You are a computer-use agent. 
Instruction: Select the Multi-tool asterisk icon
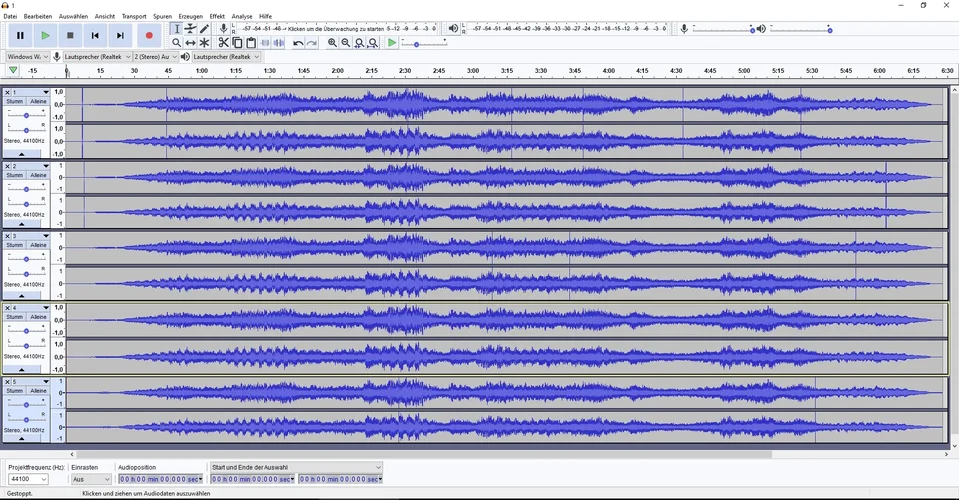(x=204, y=43)
